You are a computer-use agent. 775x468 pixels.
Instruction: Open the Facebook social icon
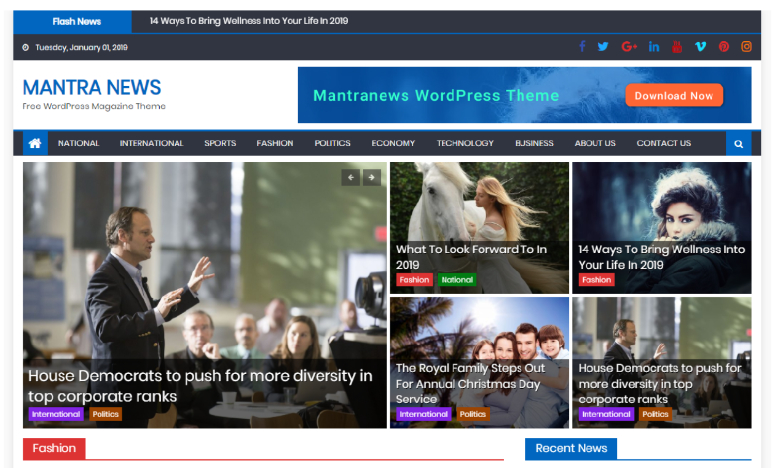pos(582,46)
